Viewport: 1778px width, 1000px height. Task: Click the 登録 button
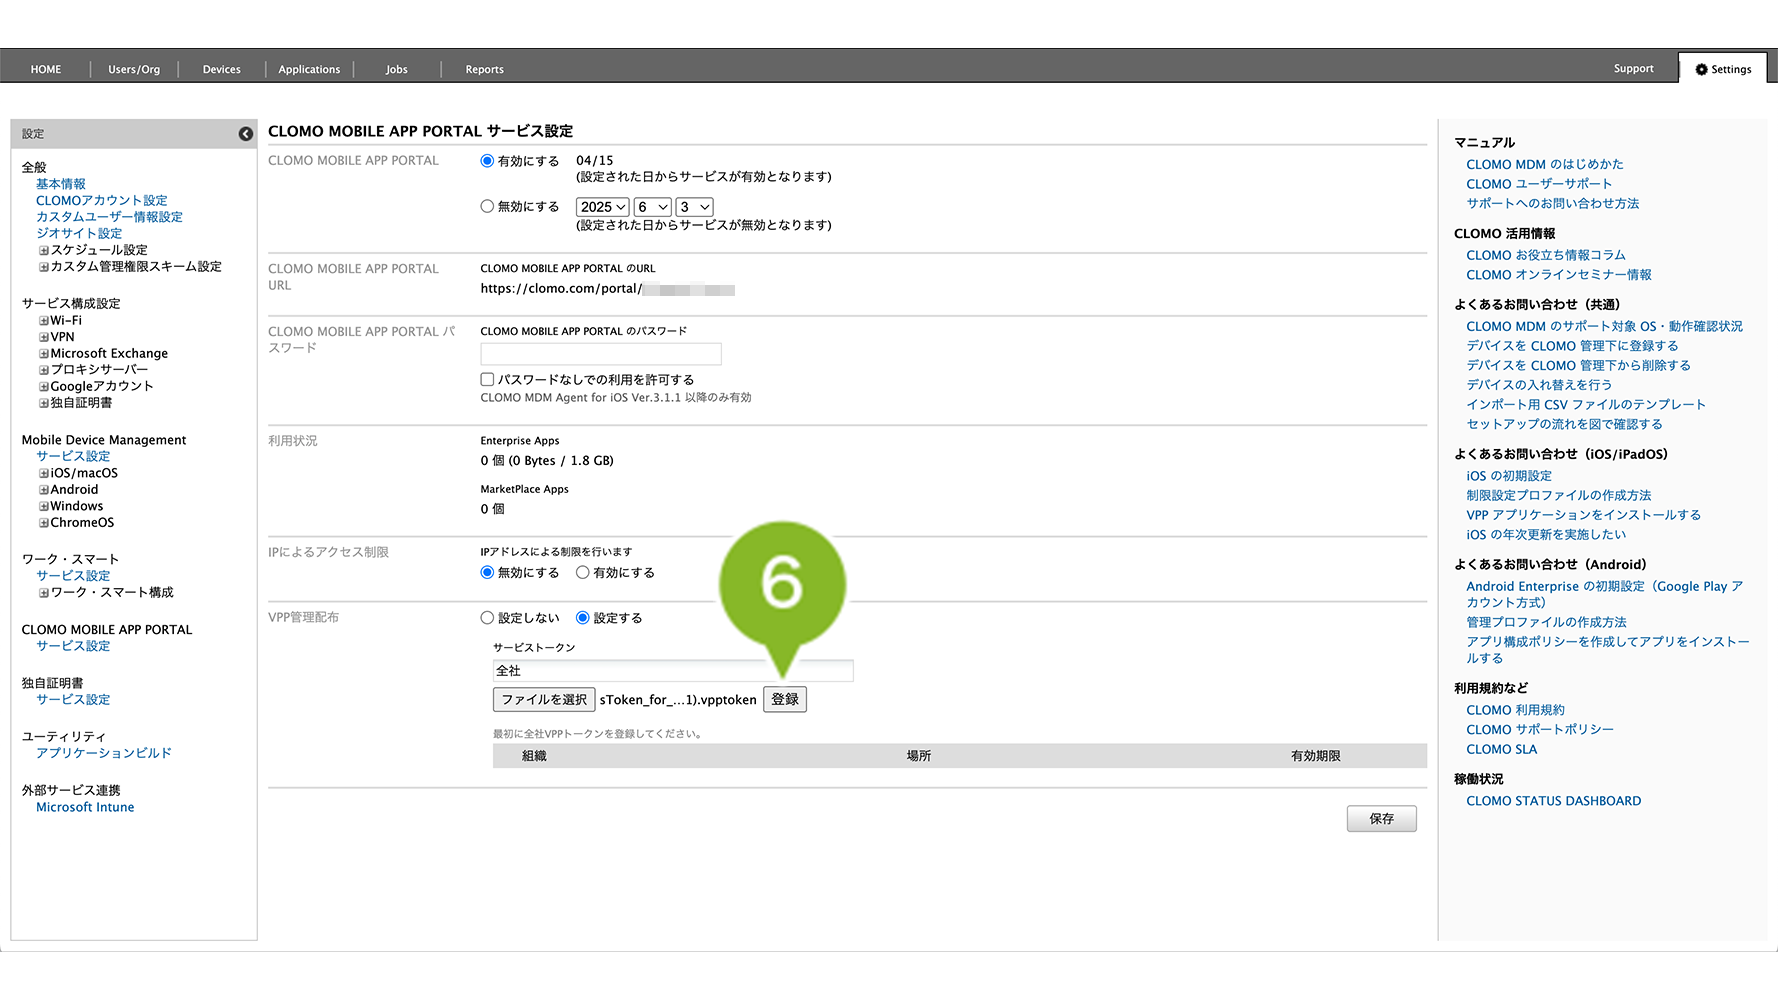click(785, 700)
